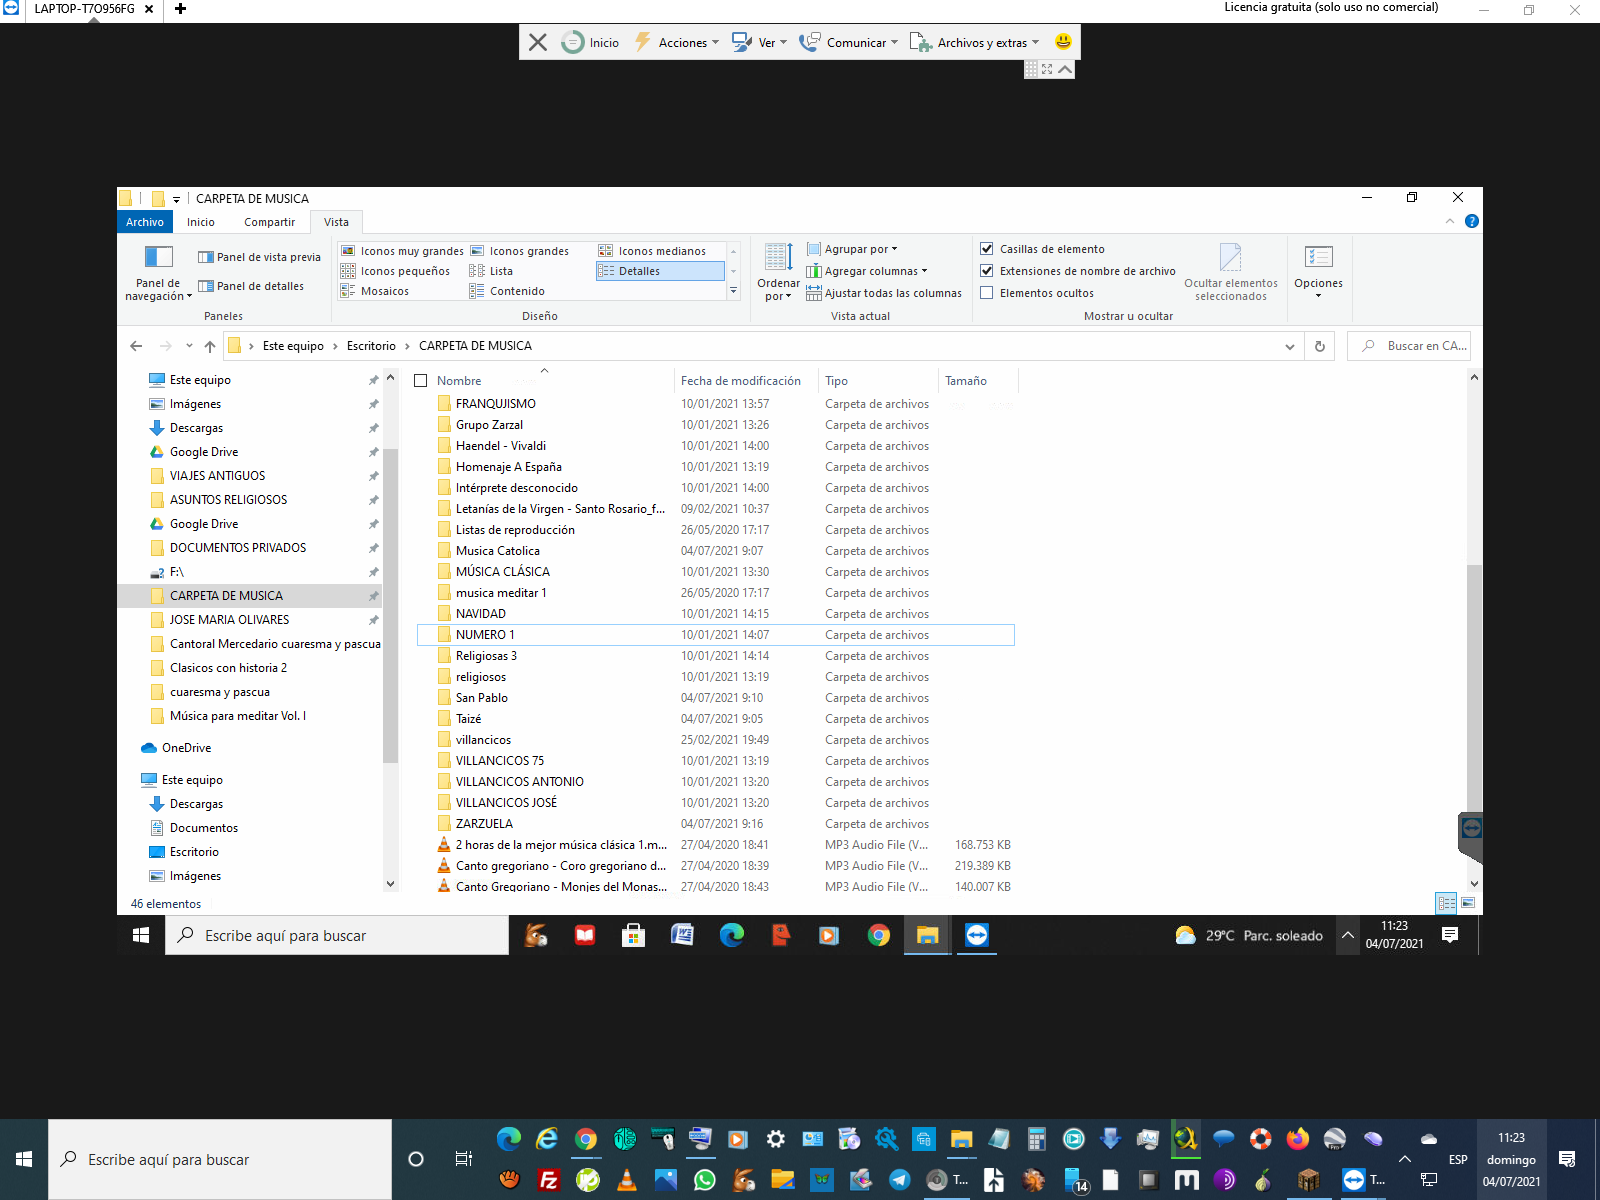Open Google Chrome in the remote taskbar

pos(878,936)
